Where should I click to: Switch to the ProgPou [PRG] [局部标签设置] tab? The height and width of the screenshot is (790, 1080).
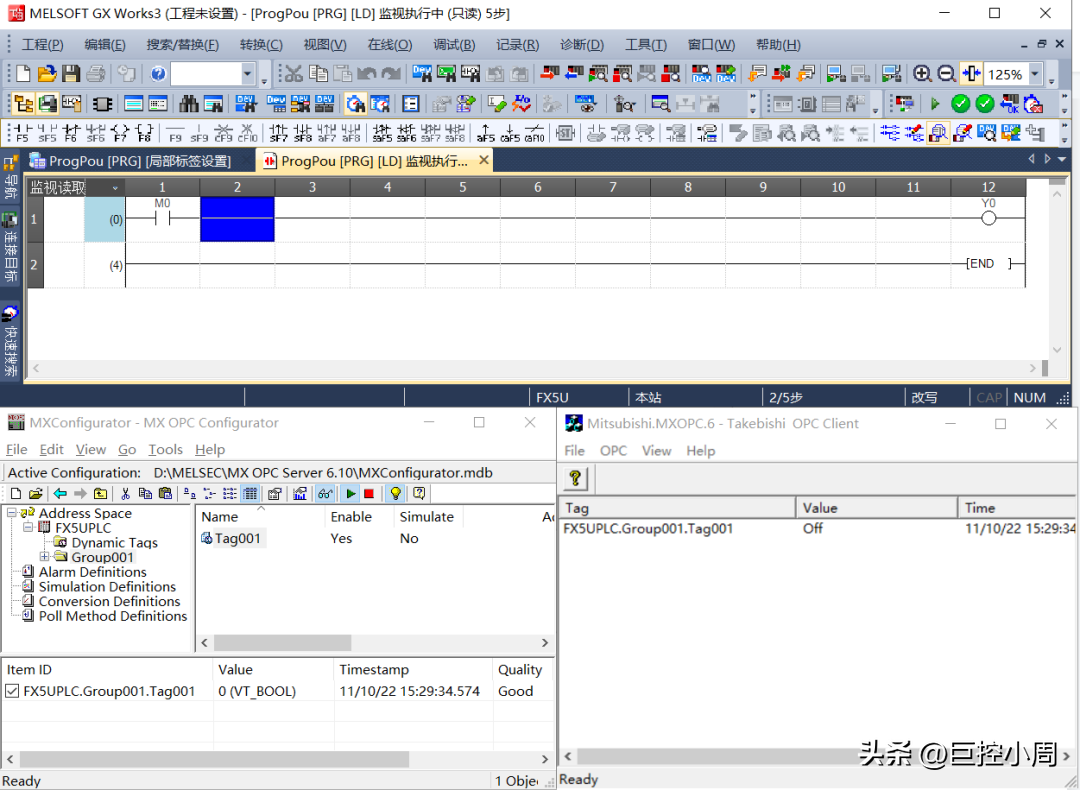139,161
